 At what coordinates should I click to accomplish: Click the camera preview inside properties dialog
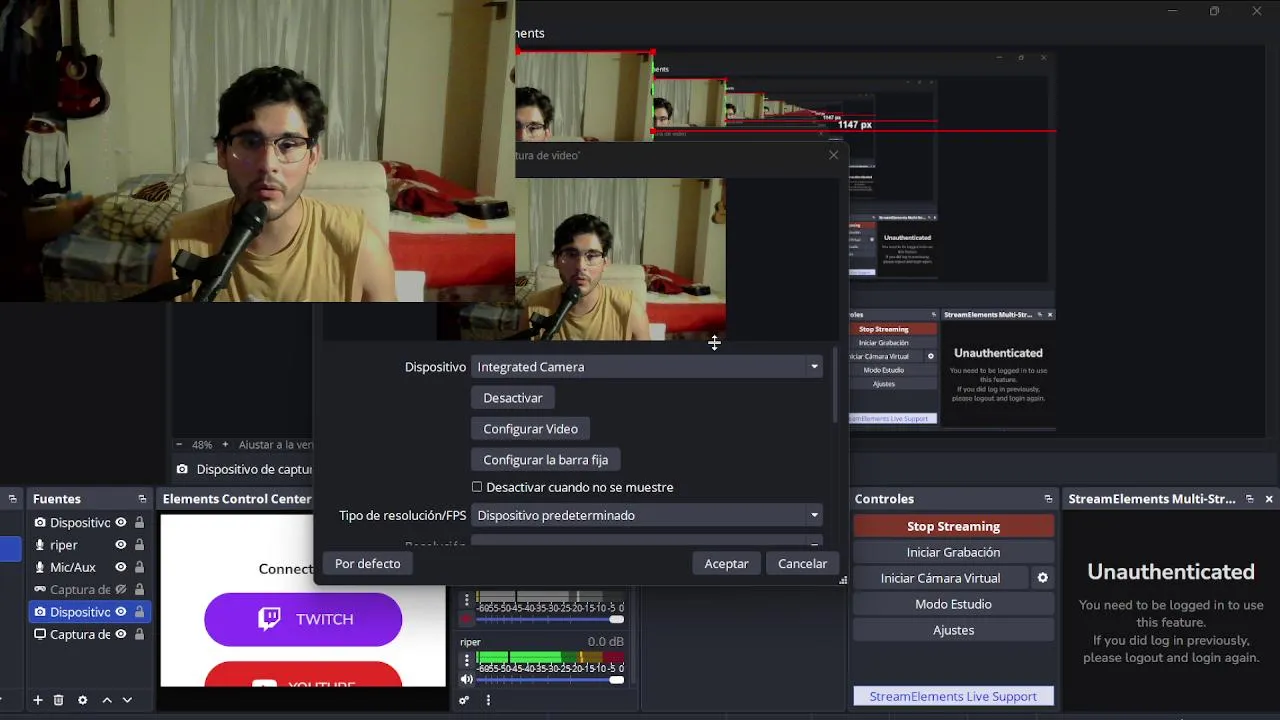click(x=620, y=259)
